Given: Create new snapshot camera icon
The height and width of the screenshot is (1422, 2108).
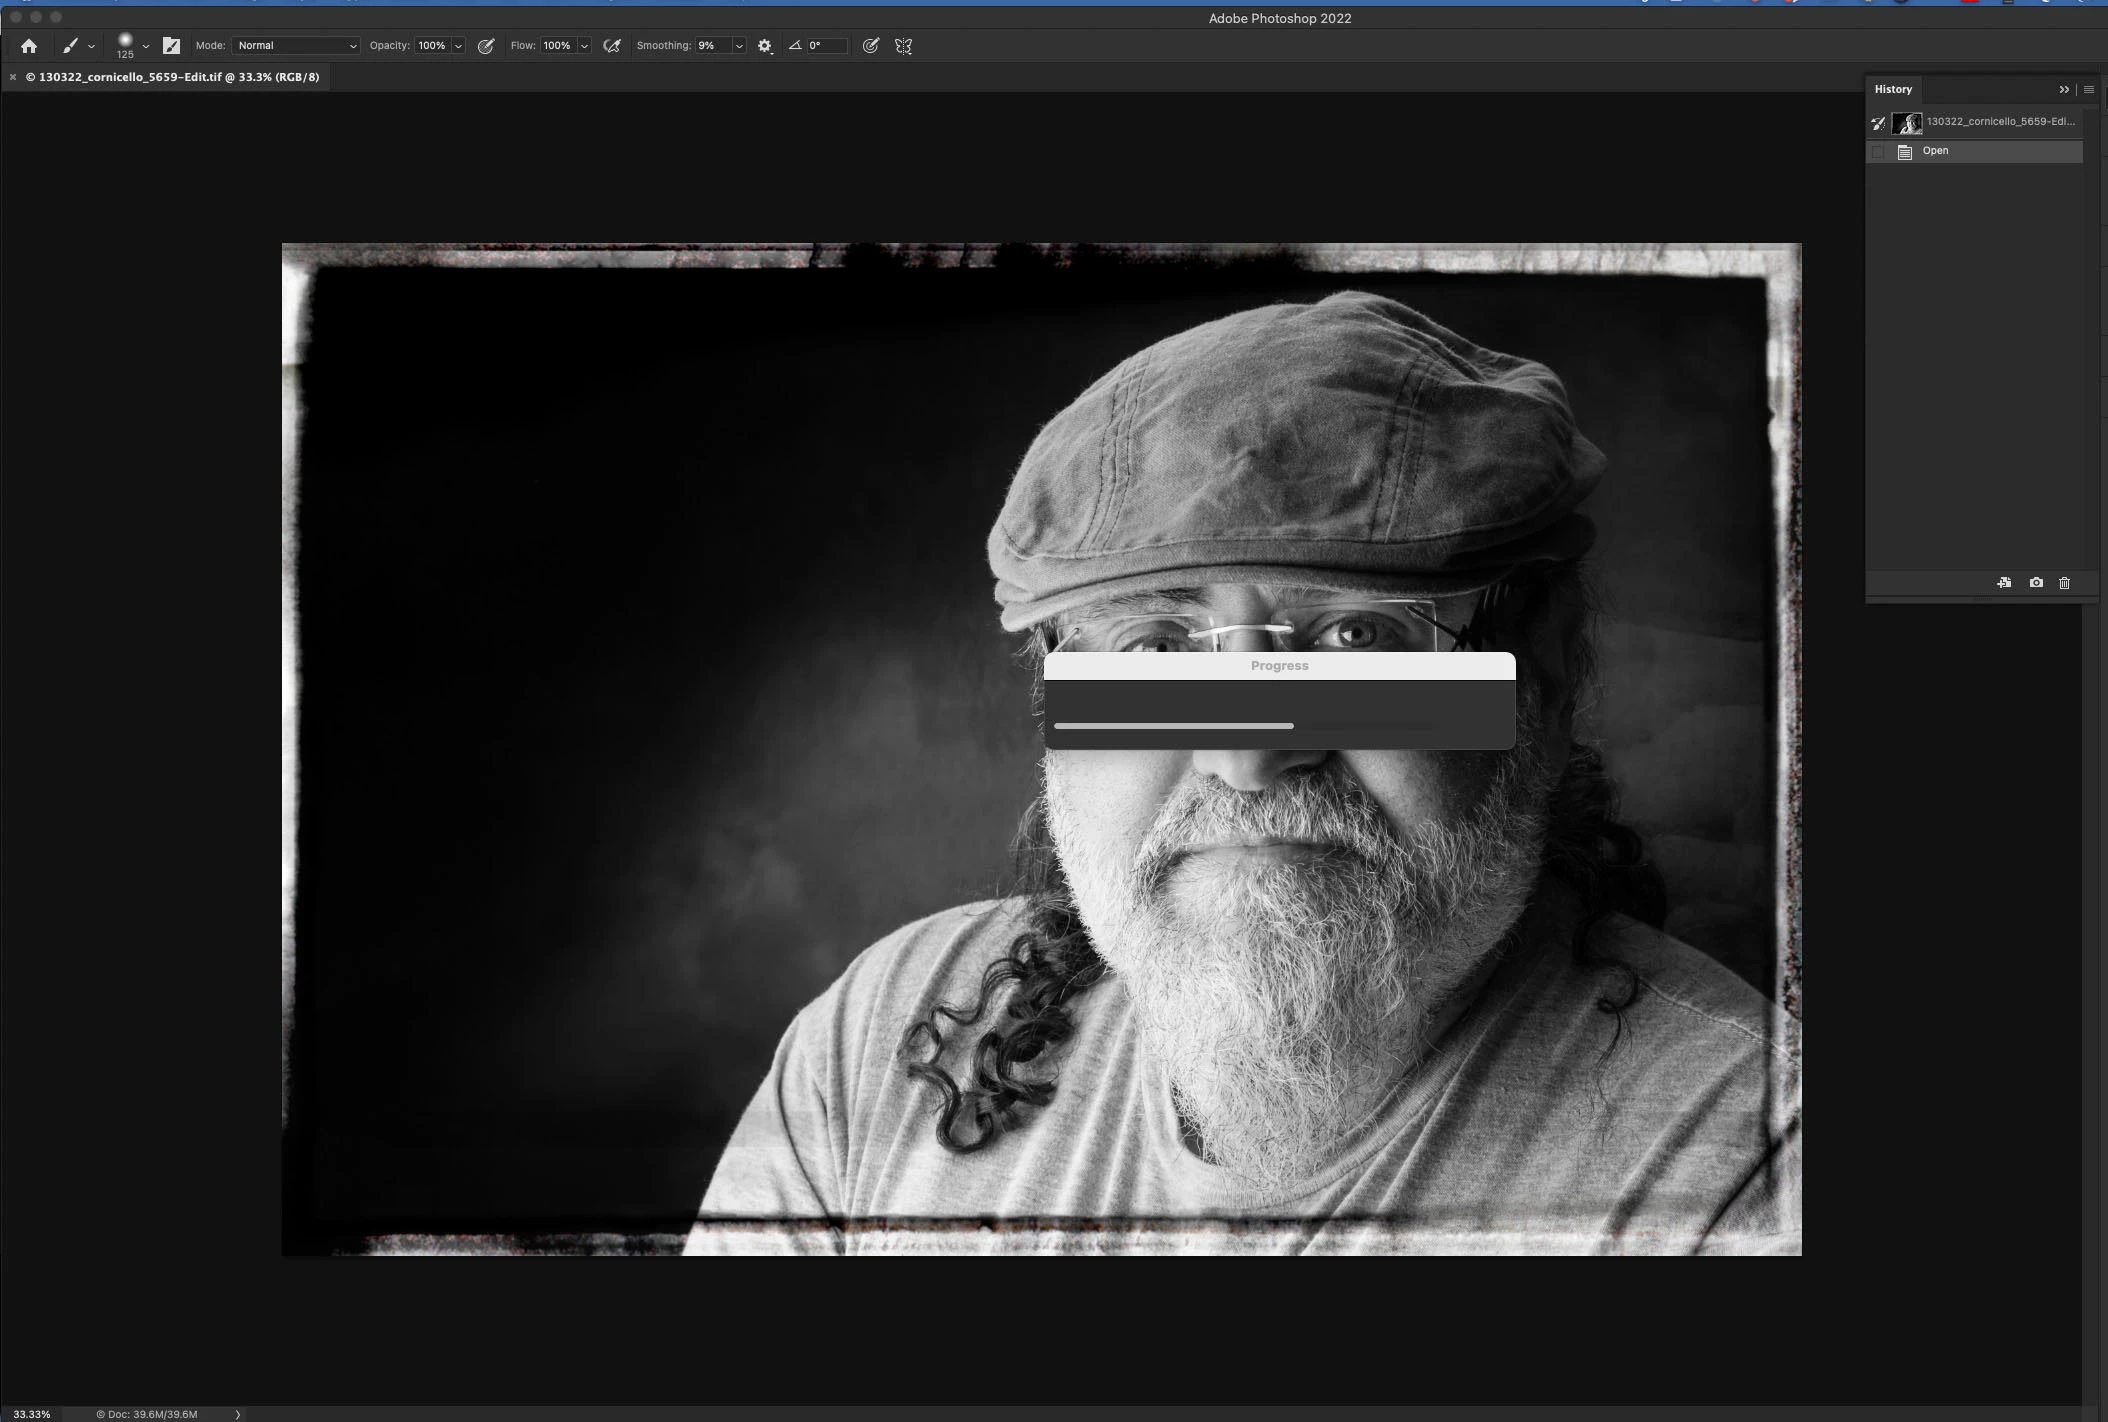Looking at the screenshot, I should [x=2036, y=583].
